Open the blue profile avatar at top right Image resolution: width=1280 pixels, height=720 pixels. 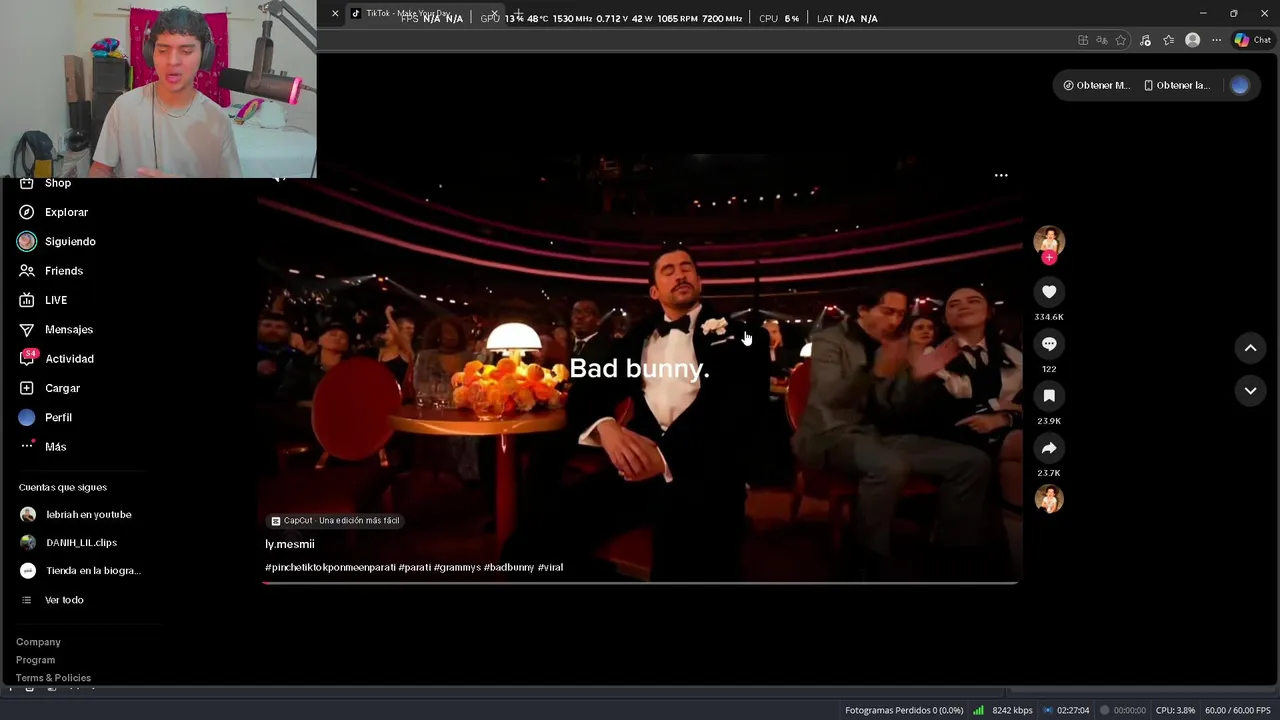(1240, 85)
